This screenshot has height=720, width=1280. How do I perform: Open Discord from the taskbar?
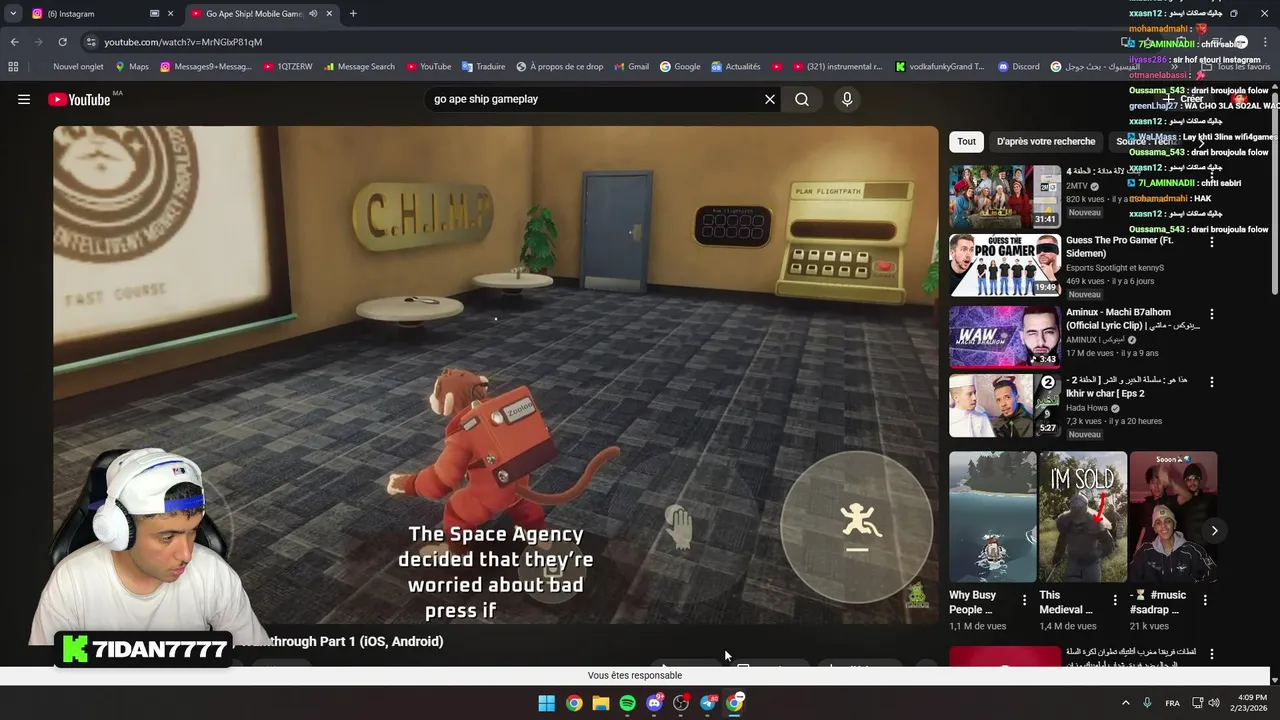coord(654,703)
